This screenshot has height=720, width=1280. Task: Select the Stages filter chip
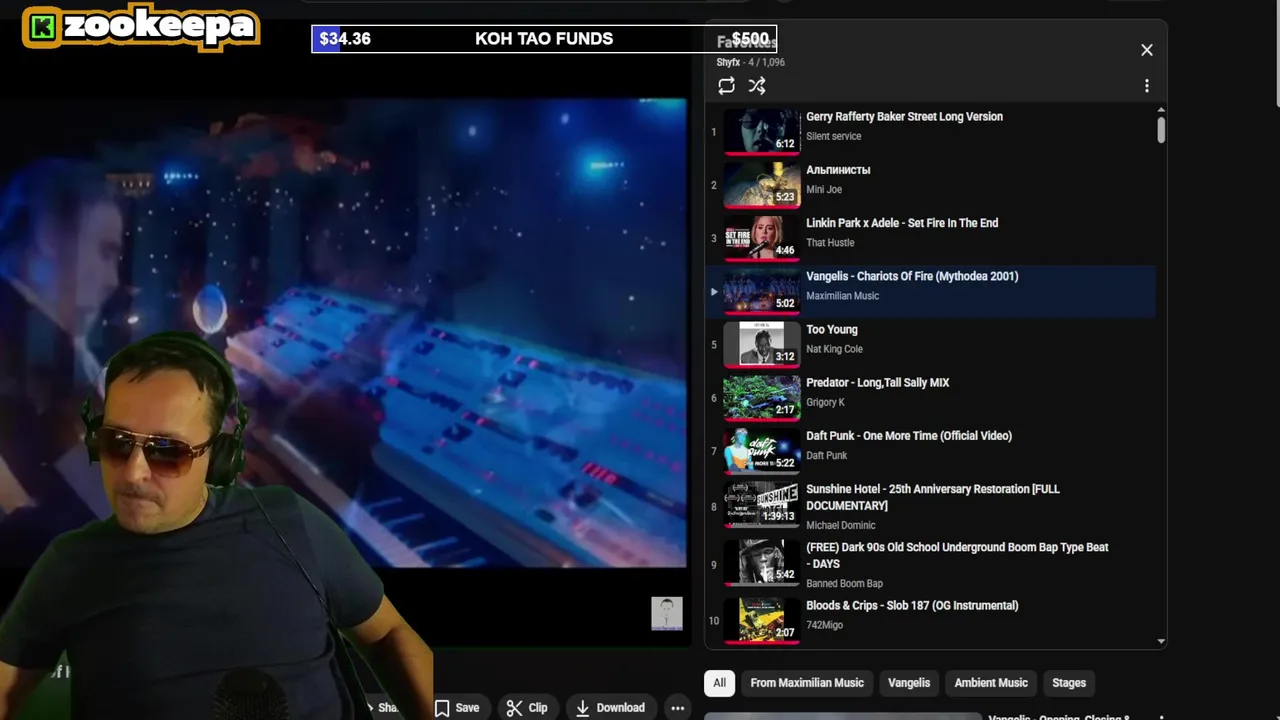click(x=1069, y=683)
